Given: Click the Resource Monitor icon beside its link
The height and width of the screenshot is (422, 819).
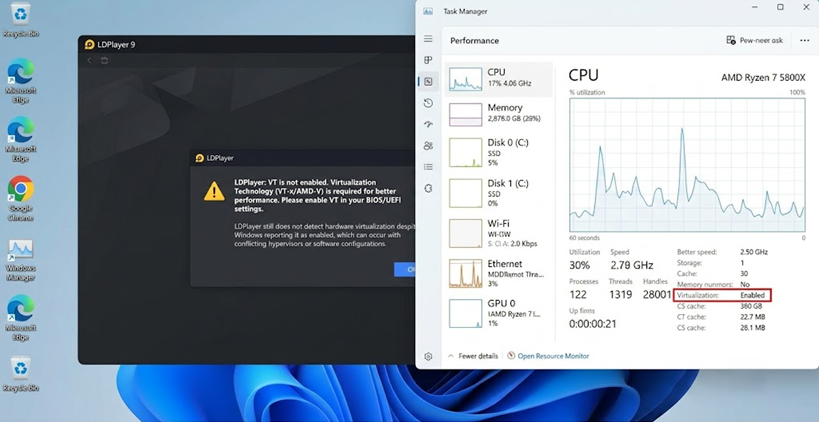Looking at the screenshot, I should click(511, 356).
